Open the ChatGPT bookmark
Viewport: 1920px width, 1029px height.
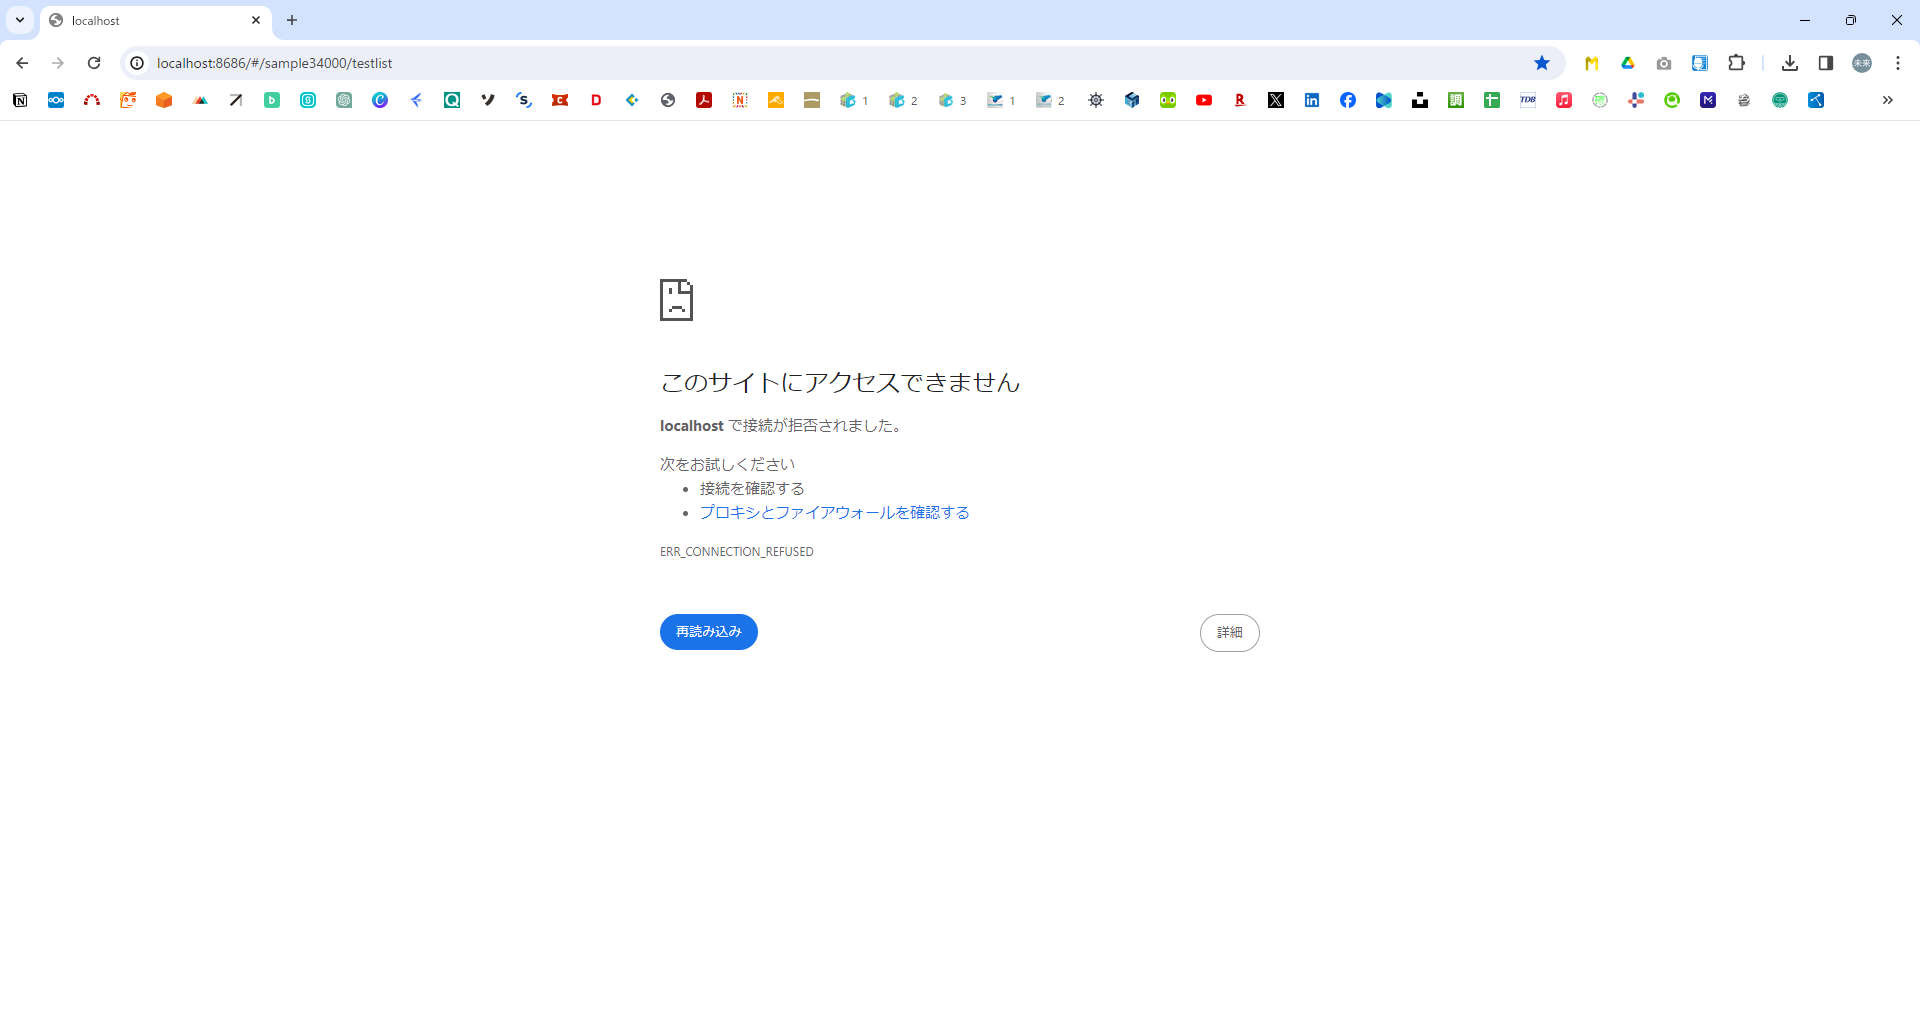coord(344,100)
